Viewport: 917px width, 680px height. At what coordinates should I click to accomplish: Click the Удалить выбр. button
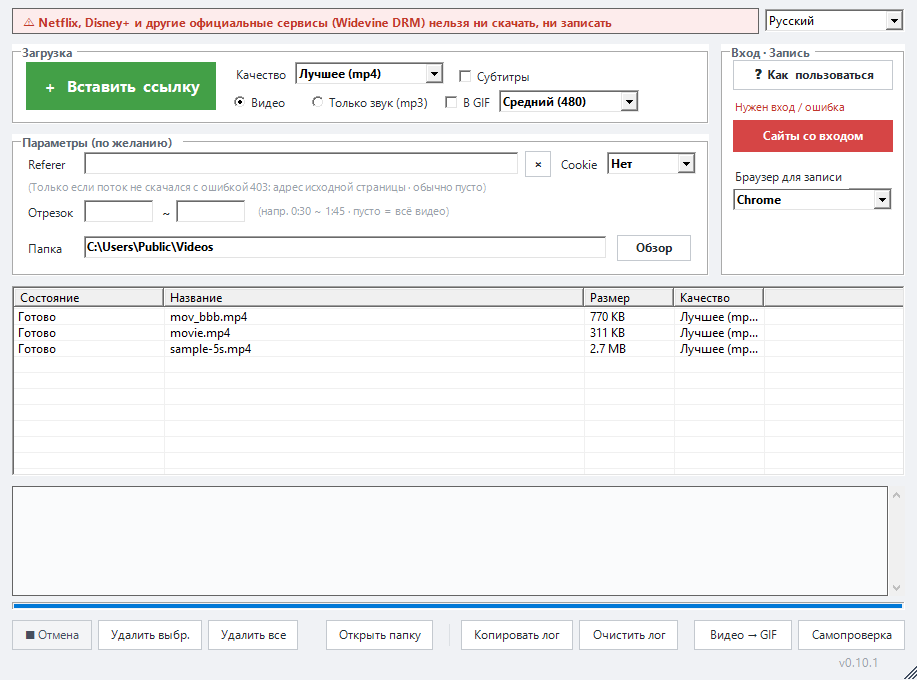coord(150,635)
